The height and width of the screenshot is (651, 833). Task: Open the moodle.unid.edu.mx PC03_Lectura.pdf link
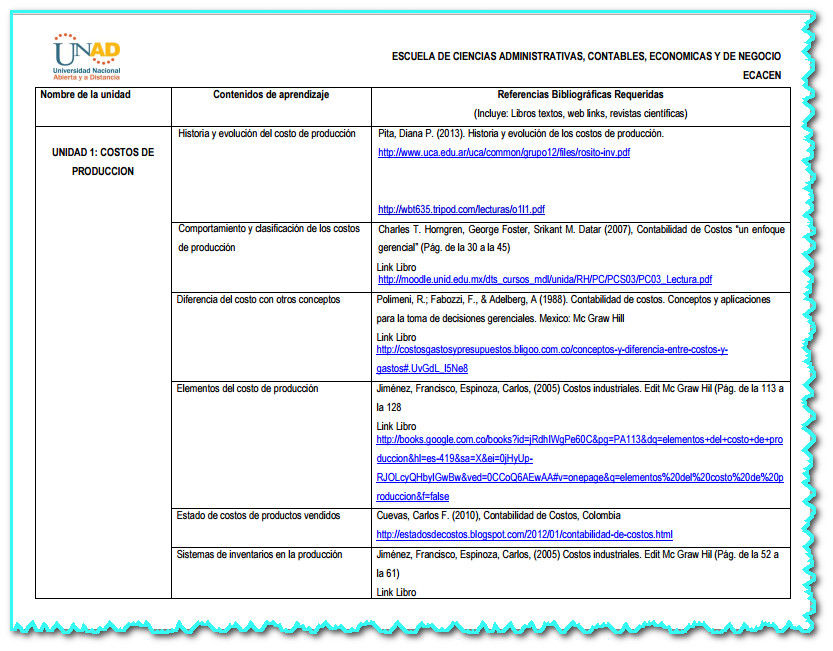(x=545, y=280)
